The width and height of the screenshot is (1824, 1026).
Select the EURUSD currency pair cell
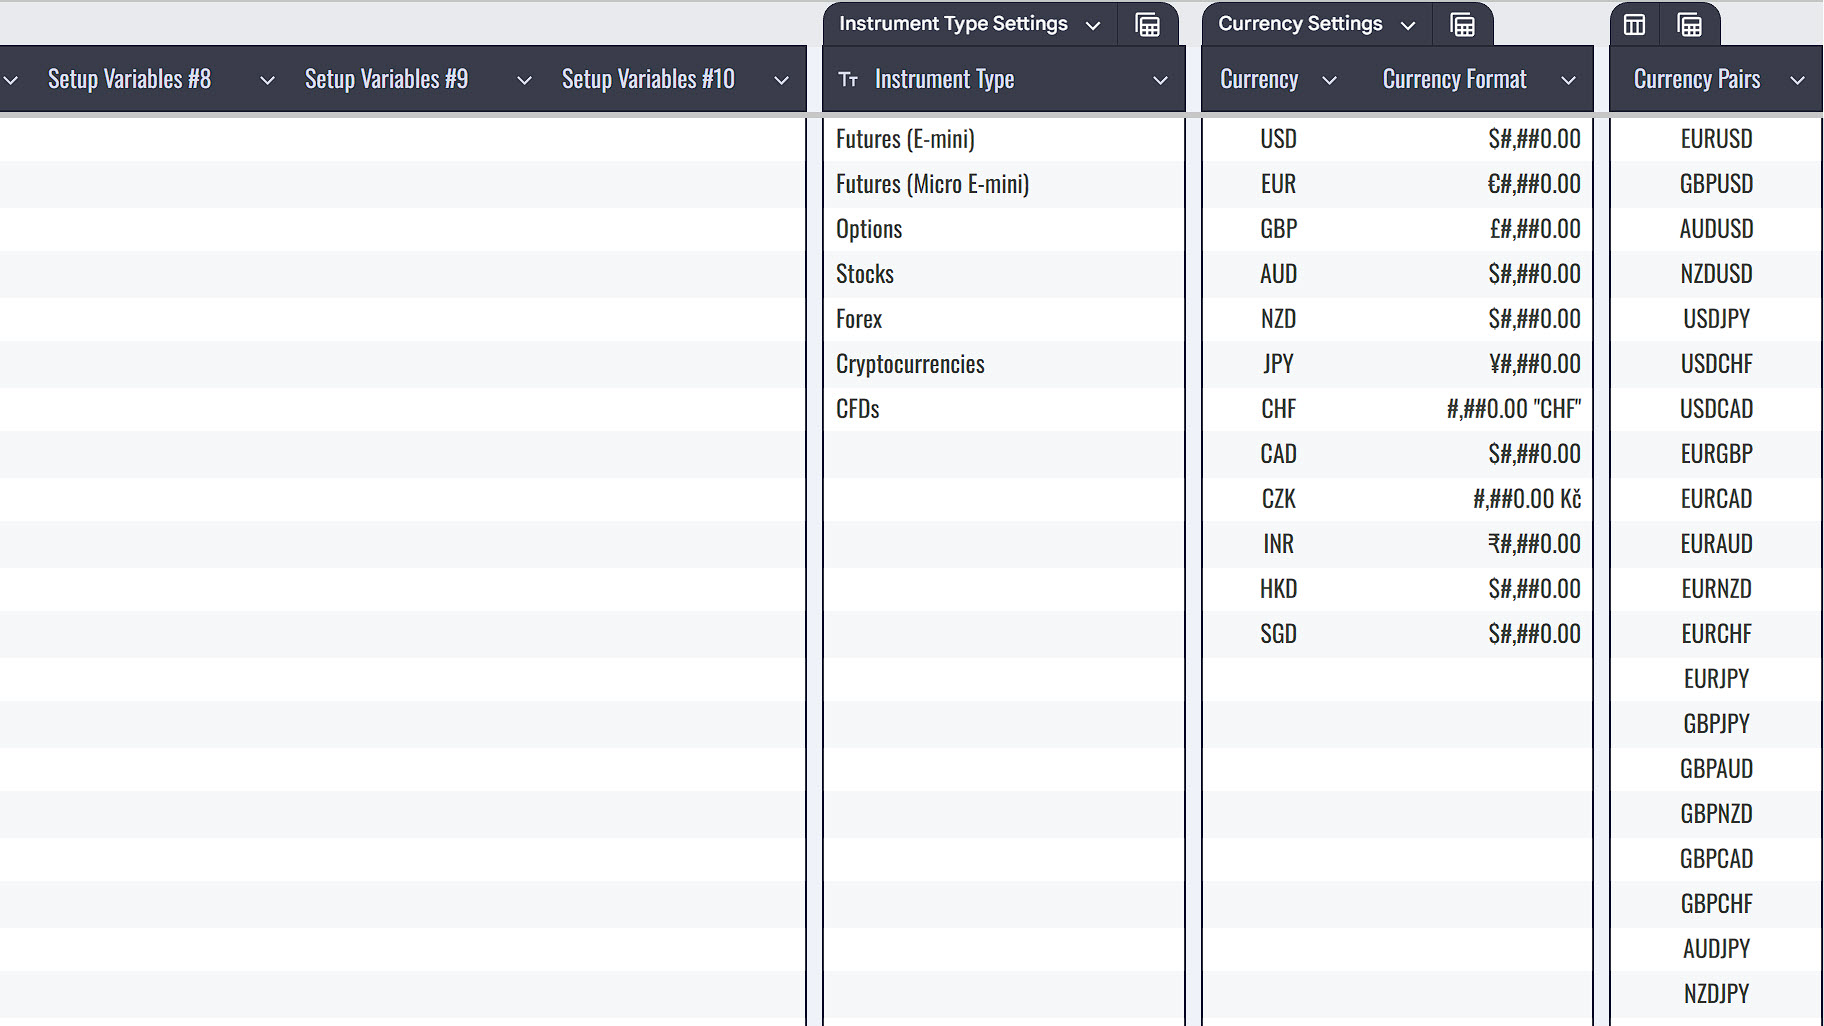pyautogui.click(x=1716, y=139)
